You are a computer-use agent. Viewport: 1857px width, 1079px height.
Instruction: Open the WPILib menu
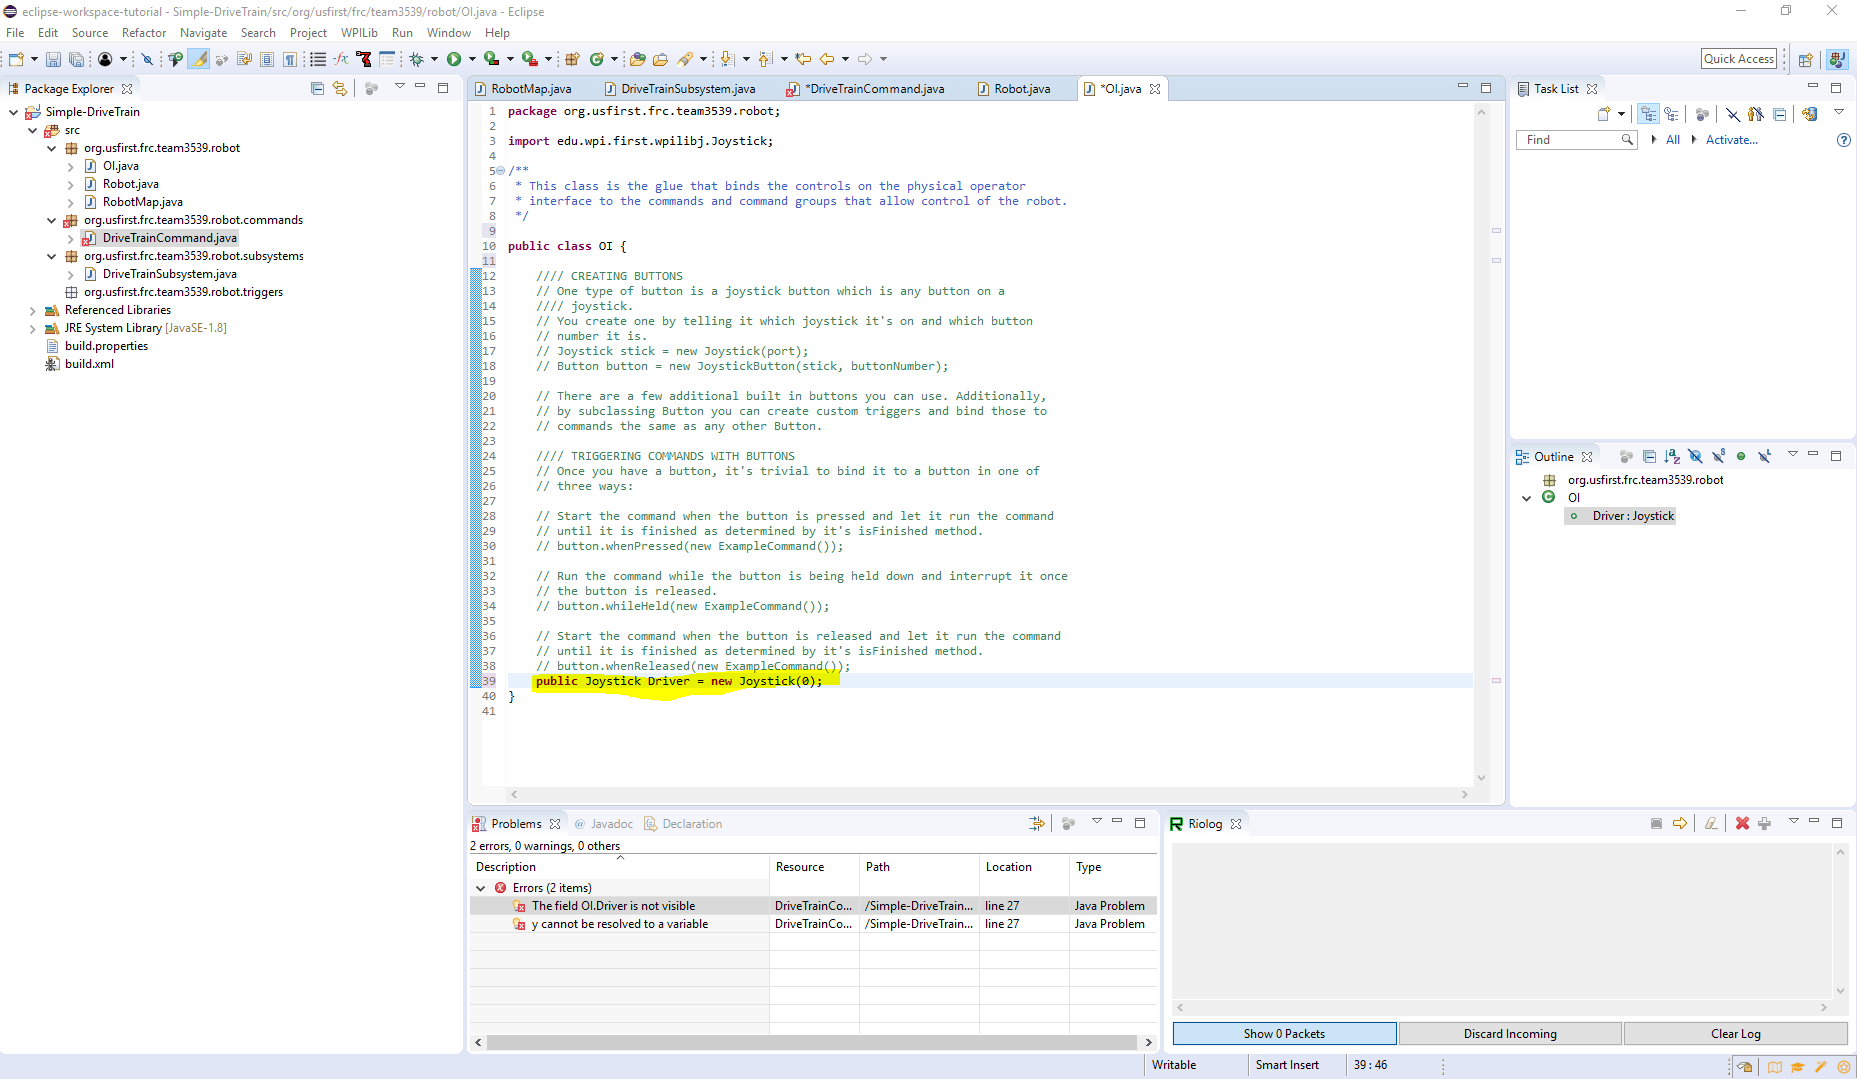pyautogui.click(x=359, y=32)
